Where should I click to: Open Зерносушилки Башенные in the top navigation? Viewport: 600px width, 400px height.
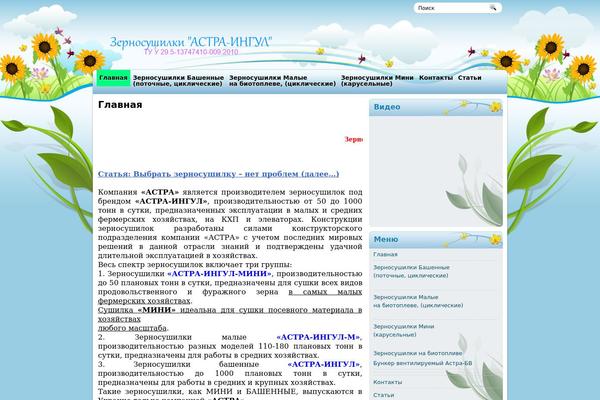click(x=178, y=80)
